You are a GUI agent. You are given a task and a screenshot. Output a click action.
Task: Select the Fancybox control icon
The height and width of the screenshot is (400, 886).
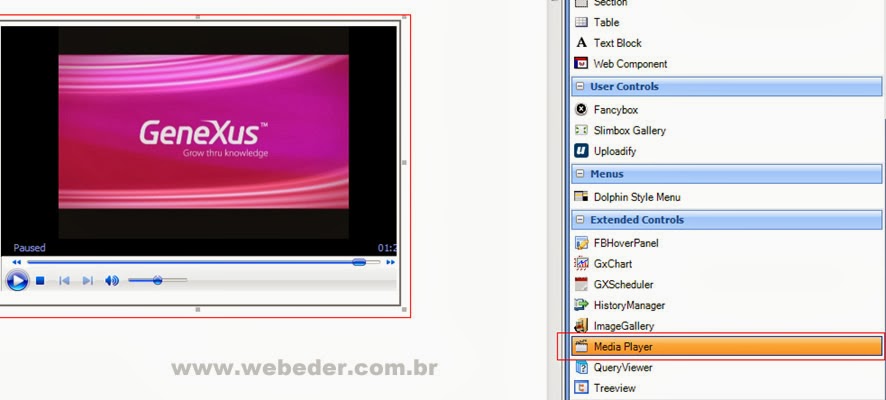click(581, 110)
